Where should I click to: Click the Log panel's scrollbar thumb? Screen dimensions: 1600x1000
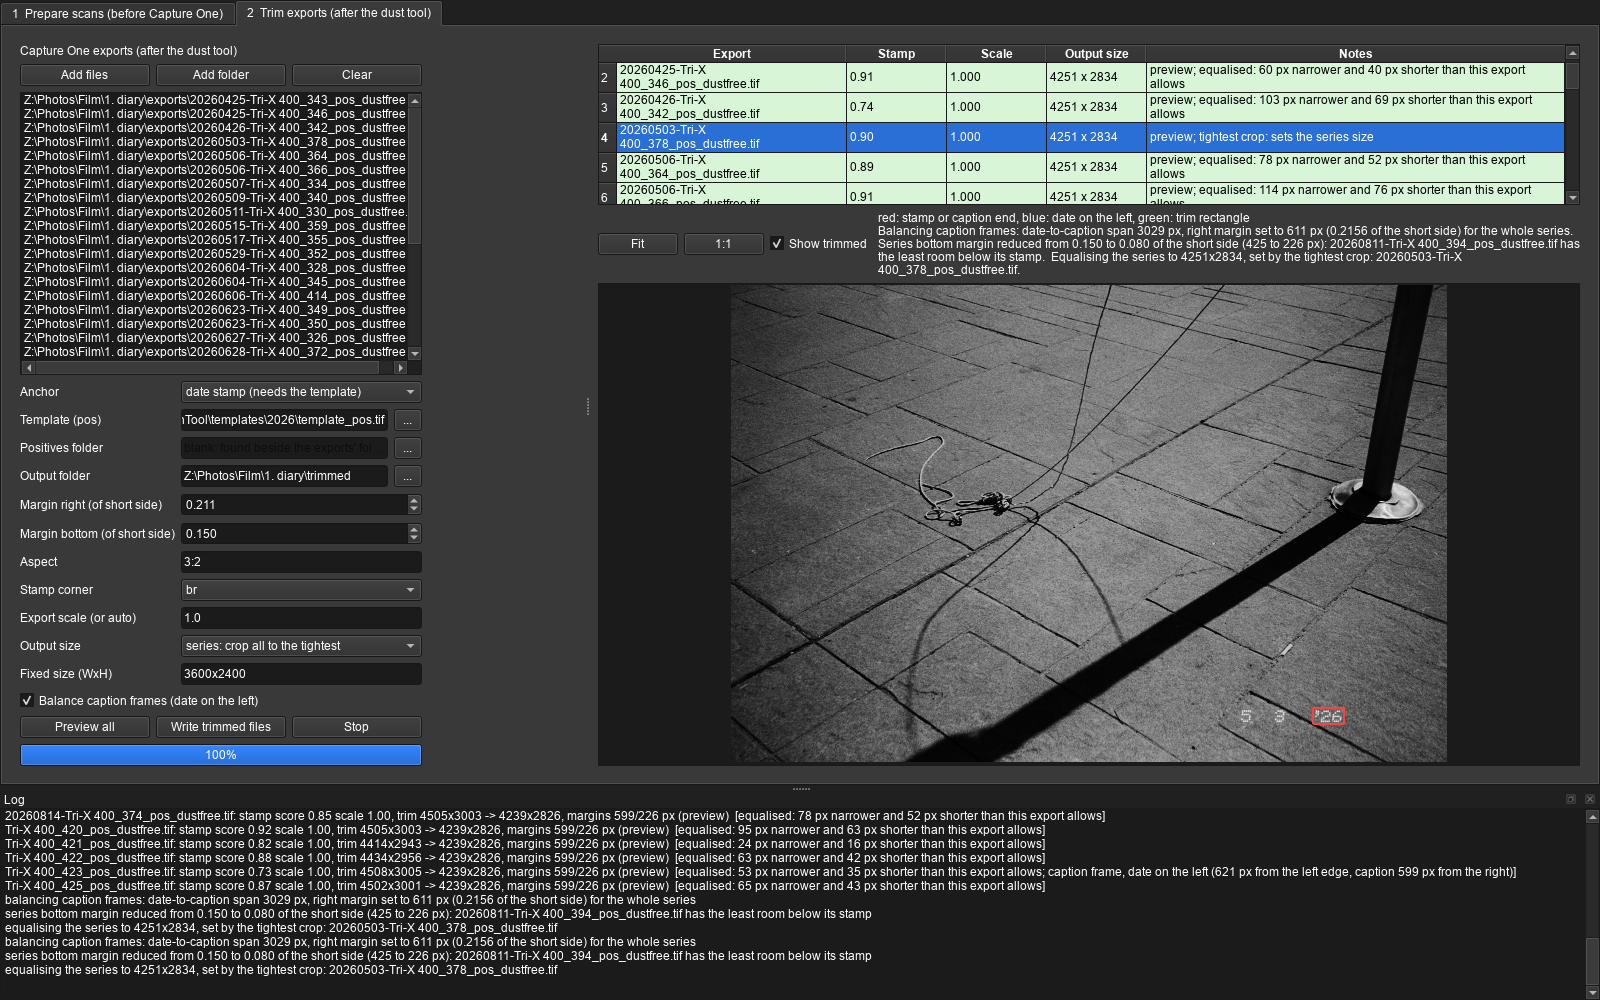point(1592,962)
